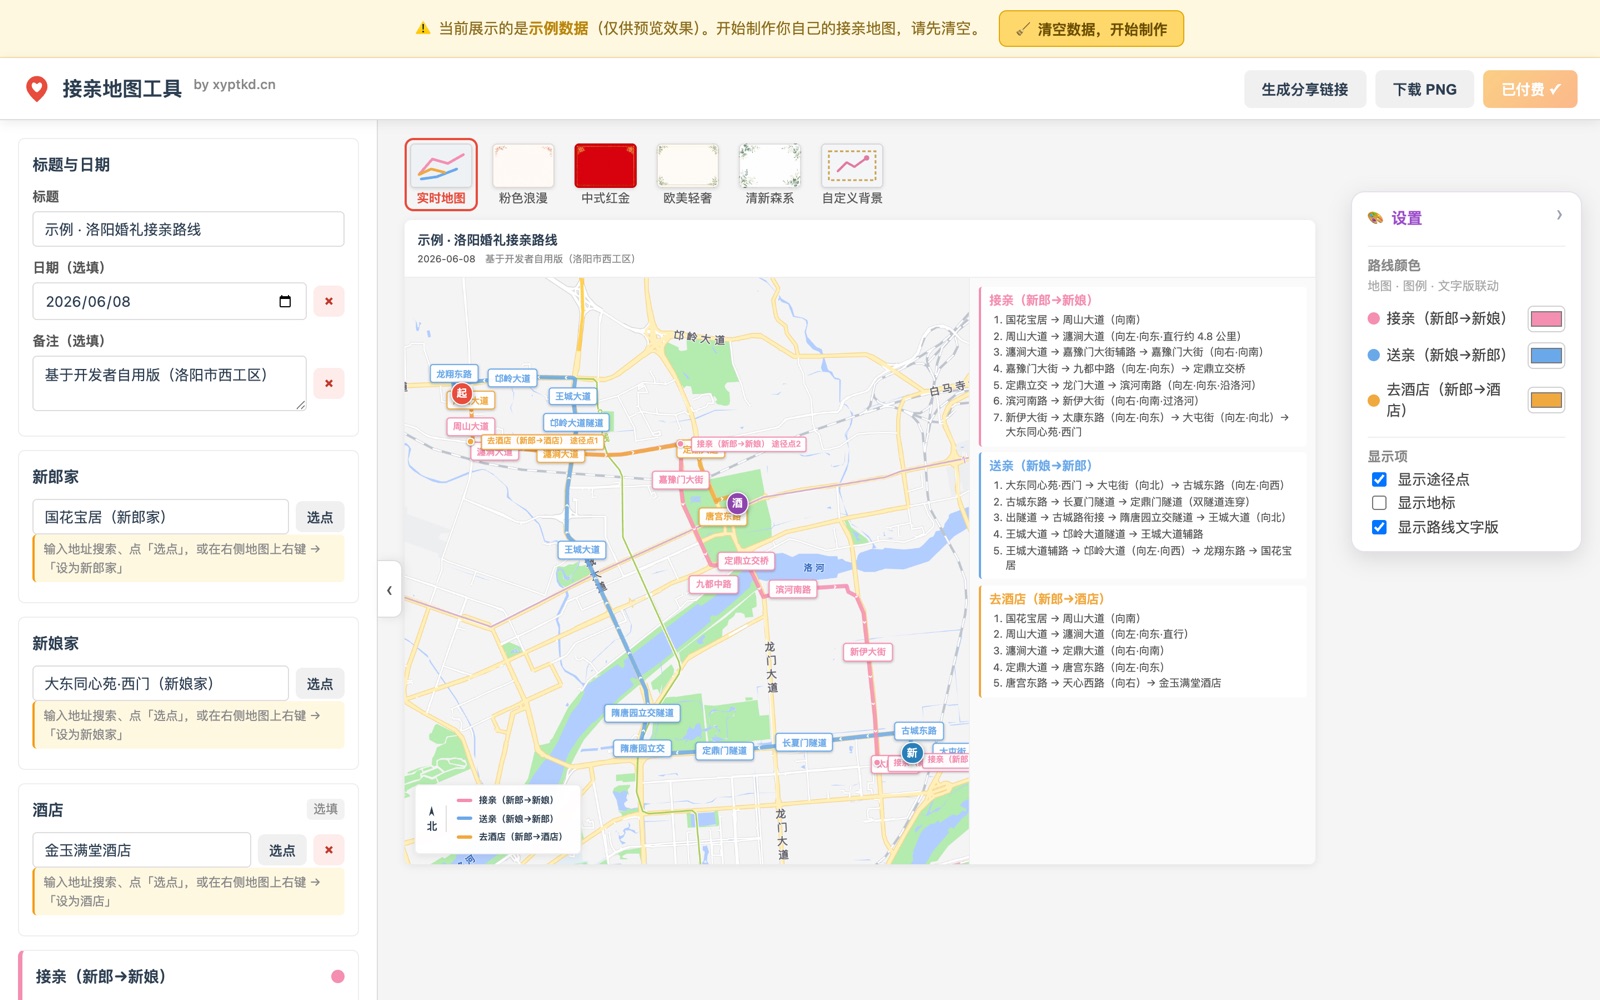Click the hotel name field 金玉满堂酒店
1600x1000 pixels.
[142, 850]
